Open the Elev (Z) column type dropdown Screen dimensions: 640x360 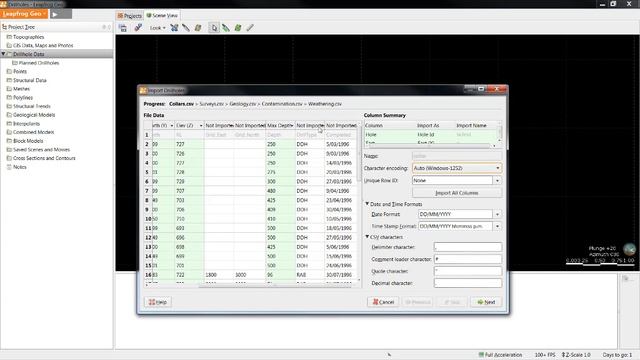pos(201,125)
